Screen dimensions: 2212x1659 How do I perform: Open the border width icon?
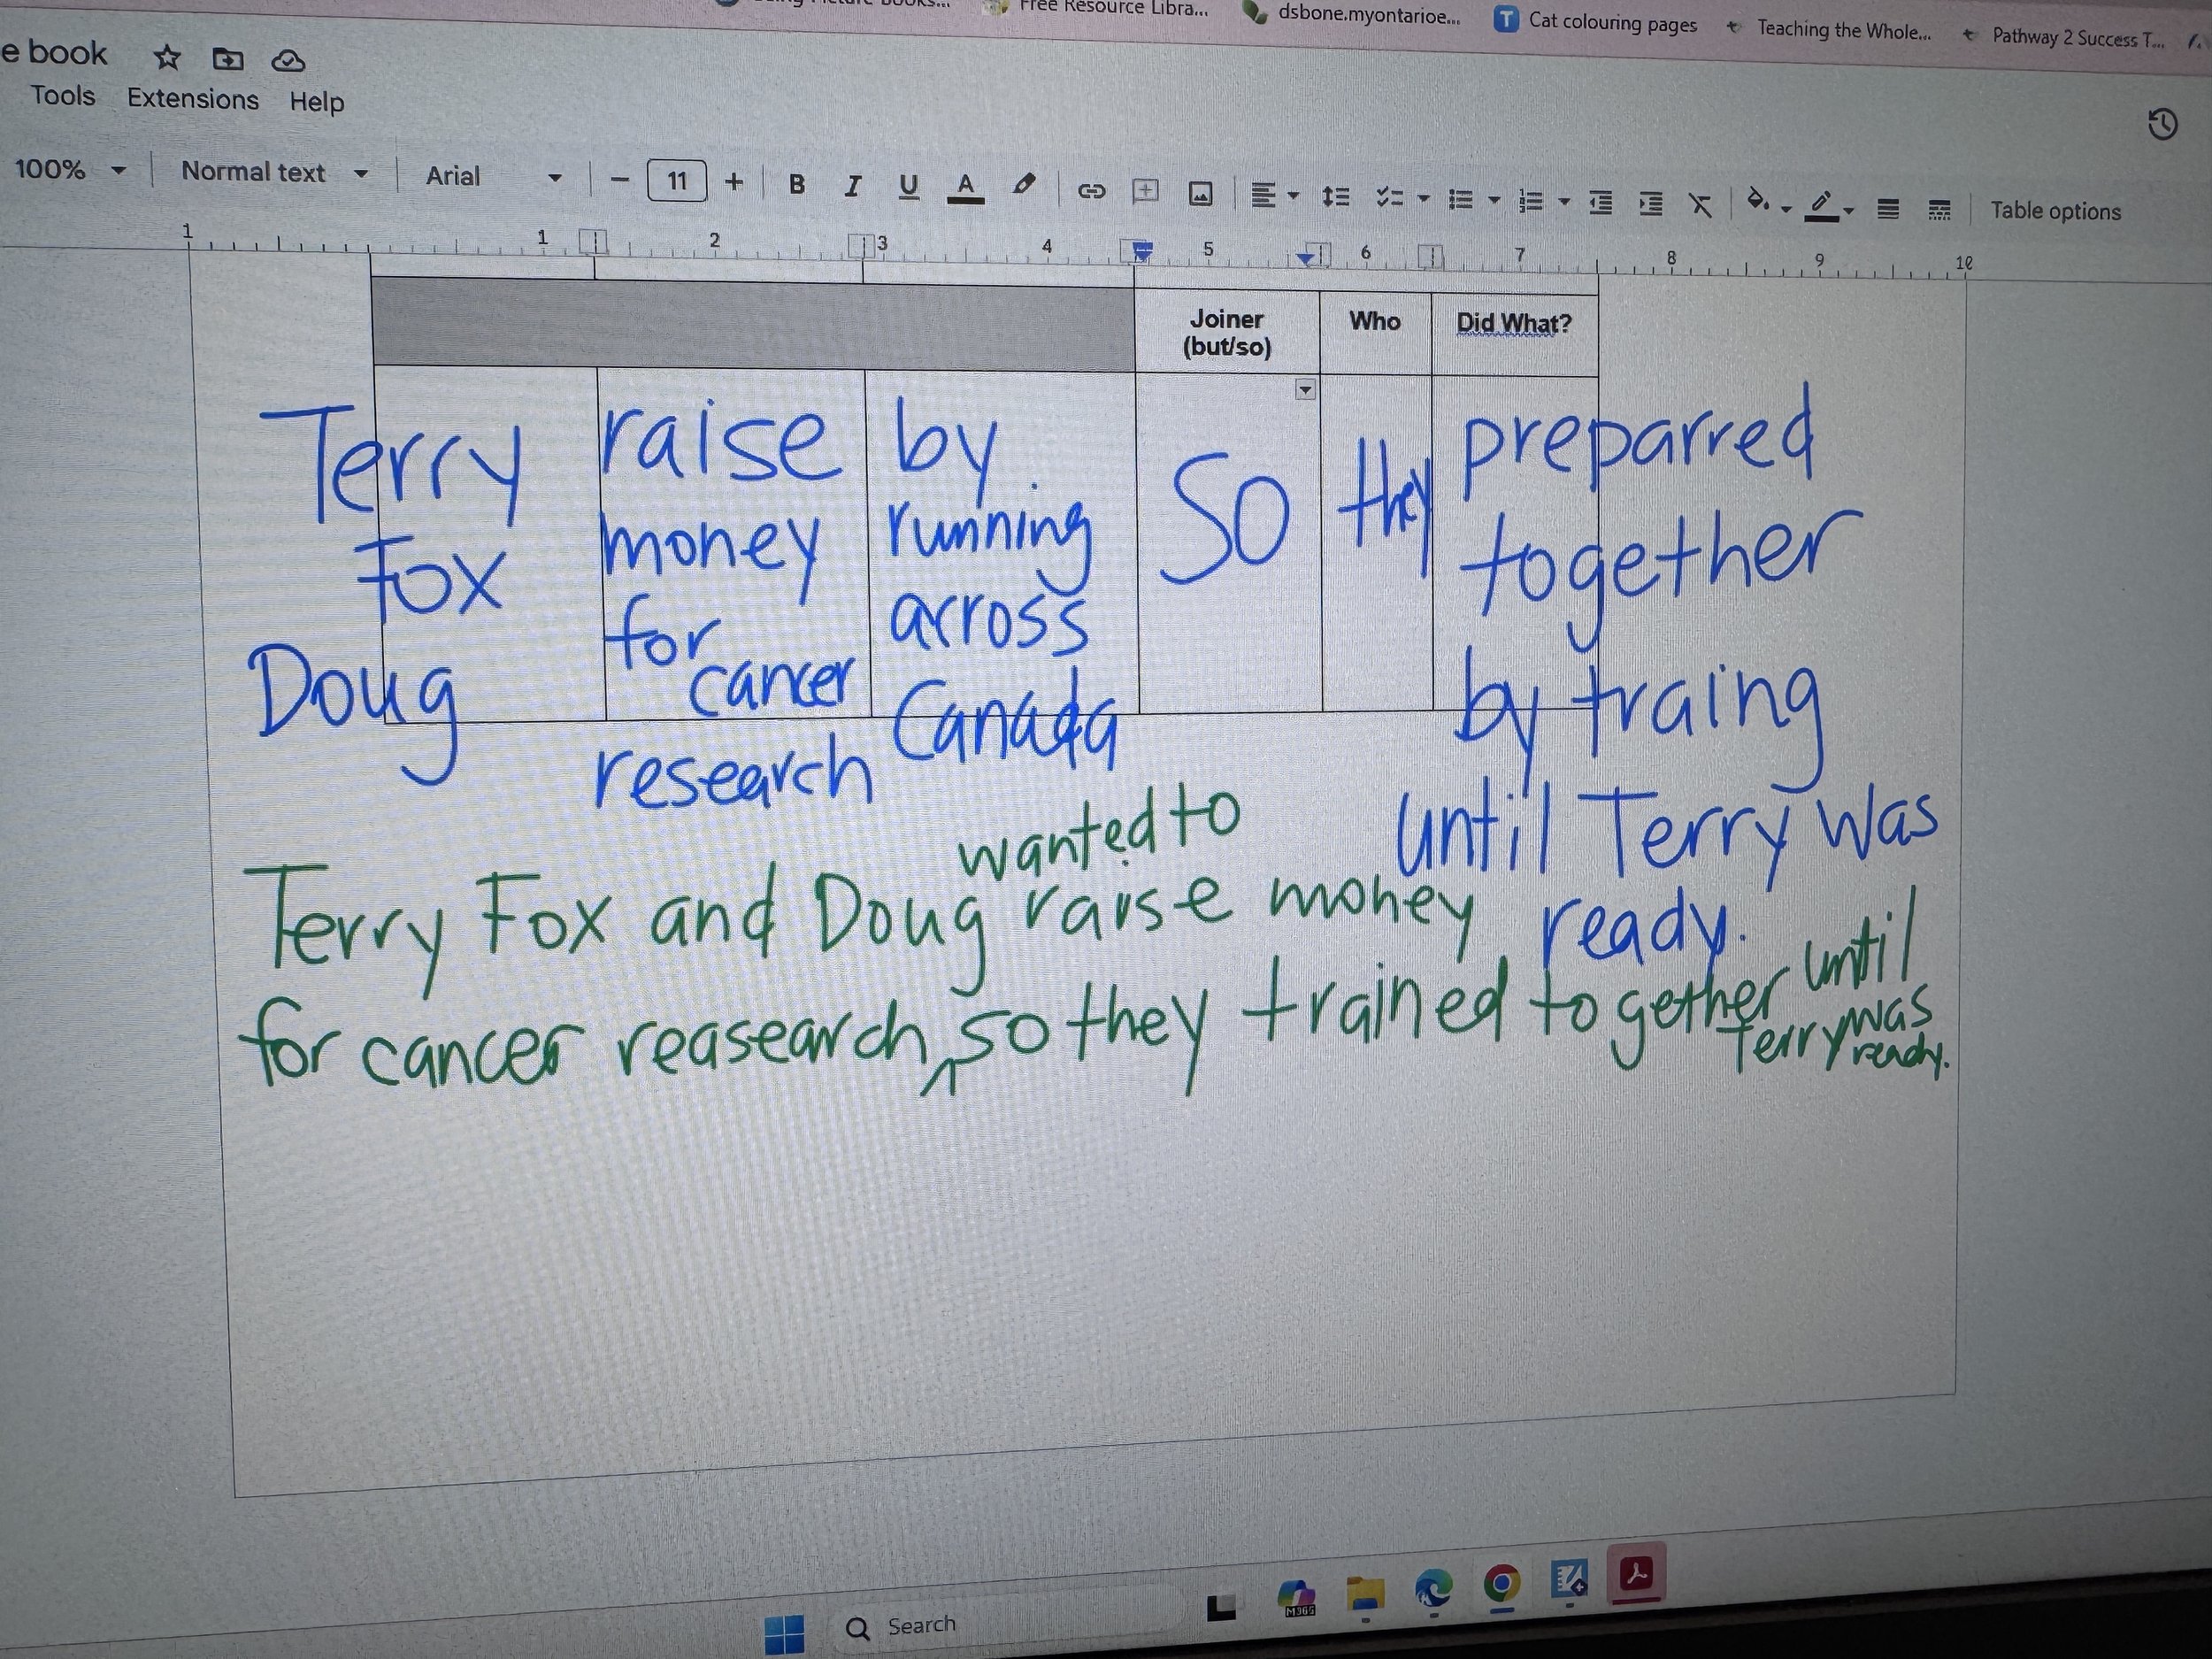click(1888, 209)
